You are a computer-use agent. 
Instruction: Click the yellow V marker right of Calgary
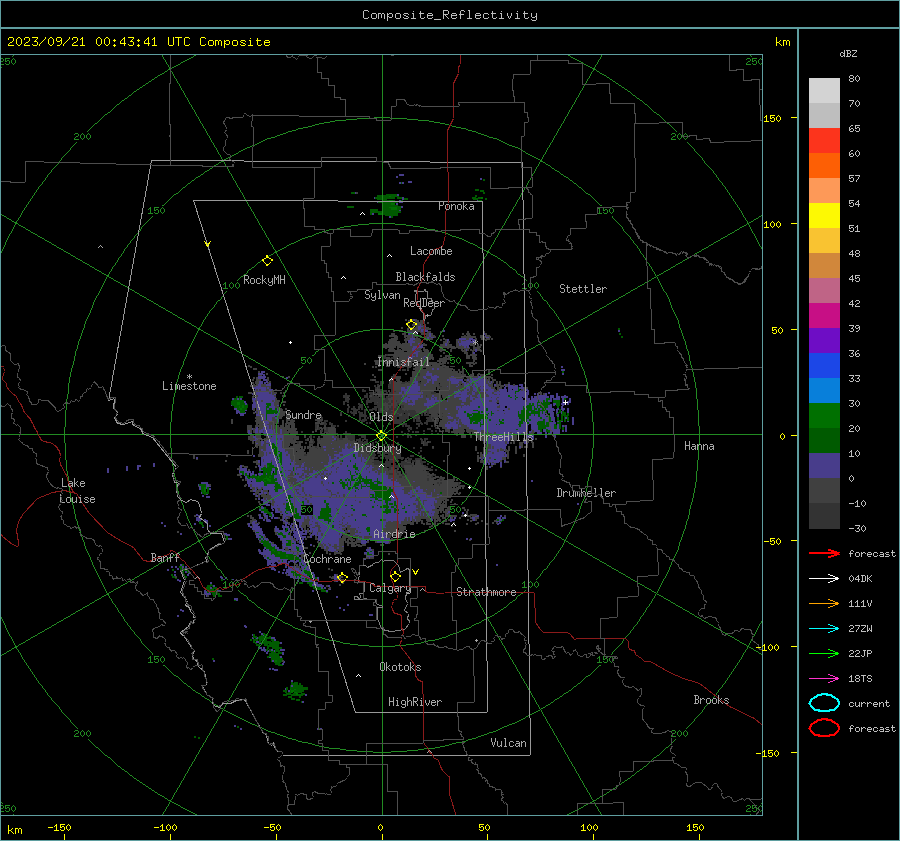[416, 572]
